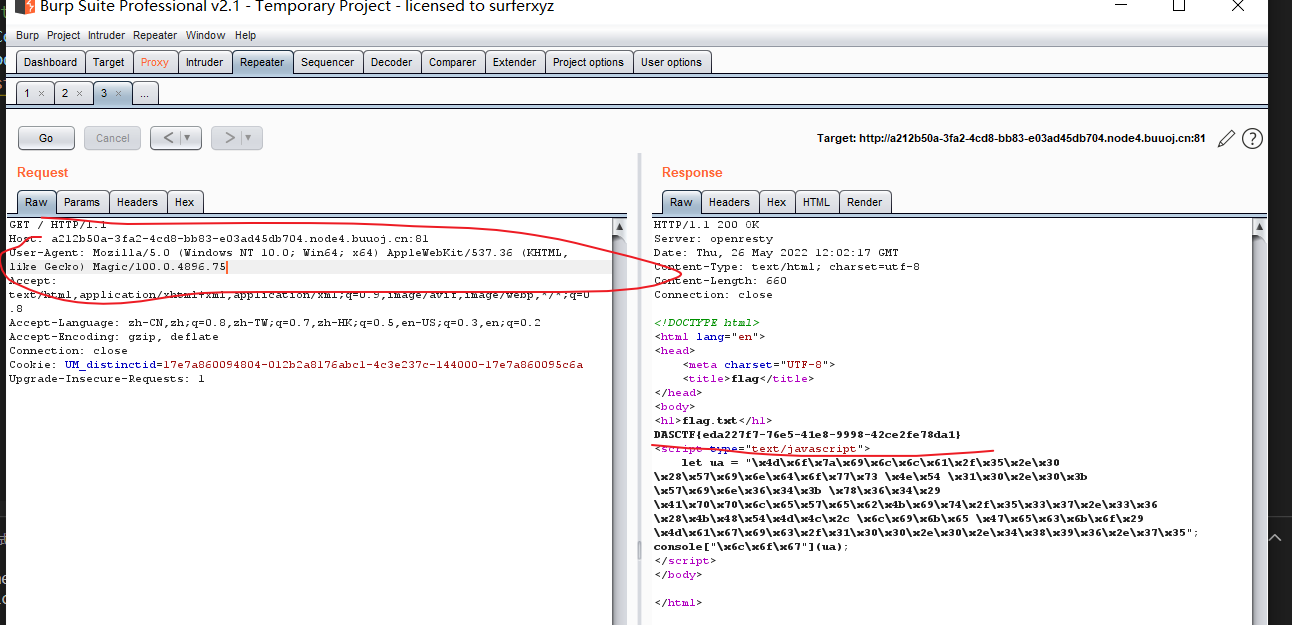The image size is (1292, 625).
Task: Open the Intruder menu
Action: pyautogui.click(x=107, y=35)
